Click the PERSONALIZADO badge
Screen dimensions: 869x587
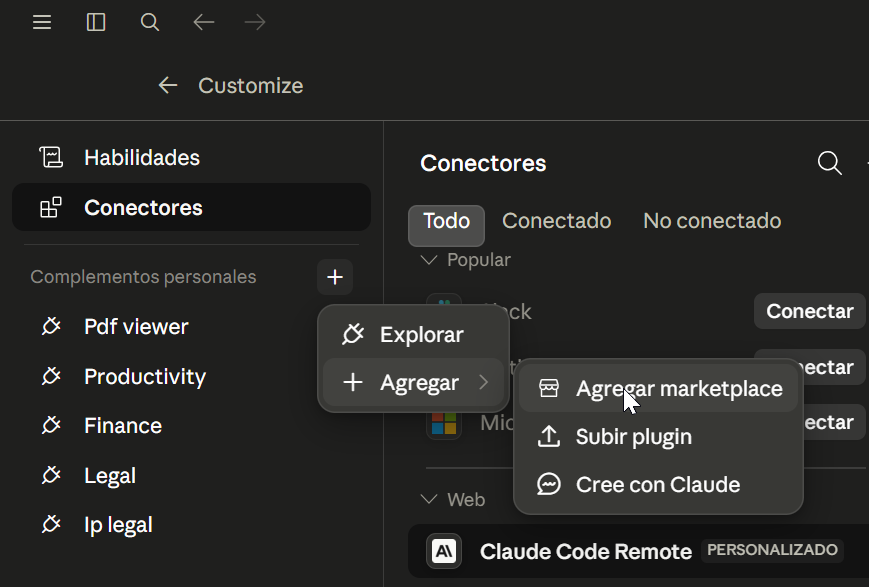772,550
